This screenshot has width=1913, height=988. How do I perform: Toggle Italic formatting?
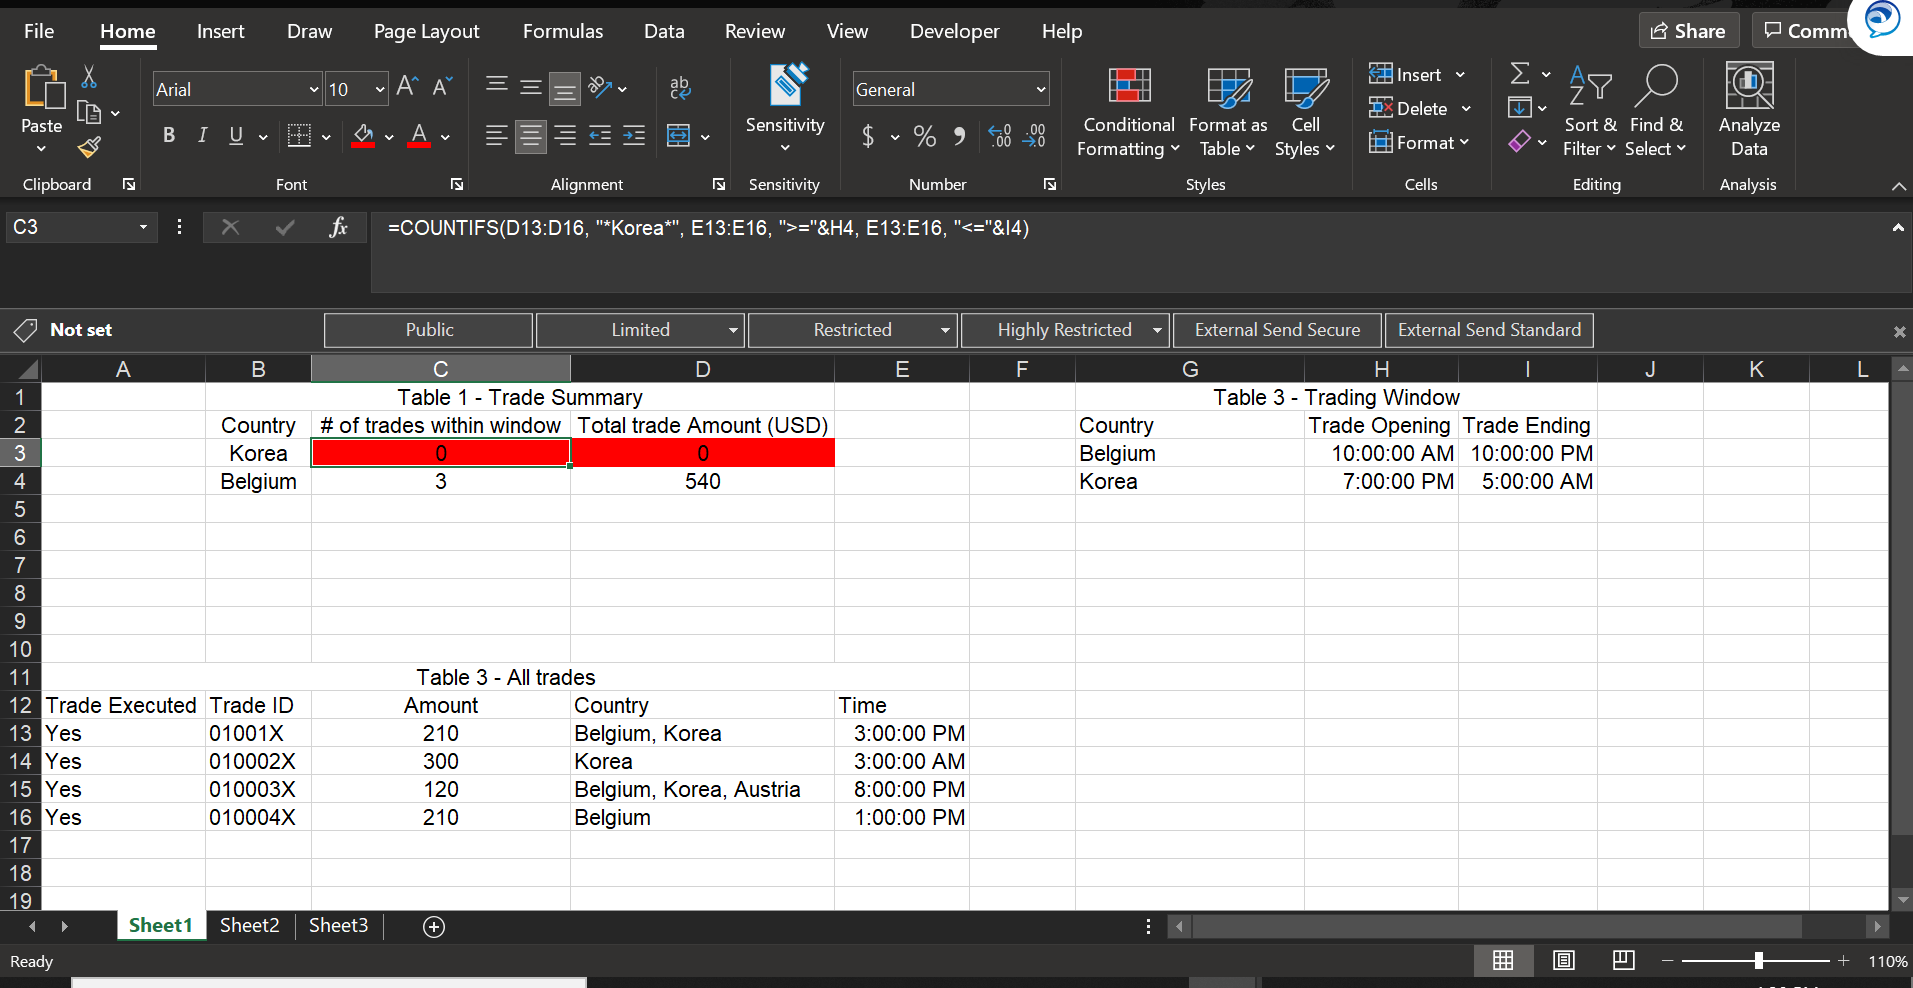(x=202, y=136)
